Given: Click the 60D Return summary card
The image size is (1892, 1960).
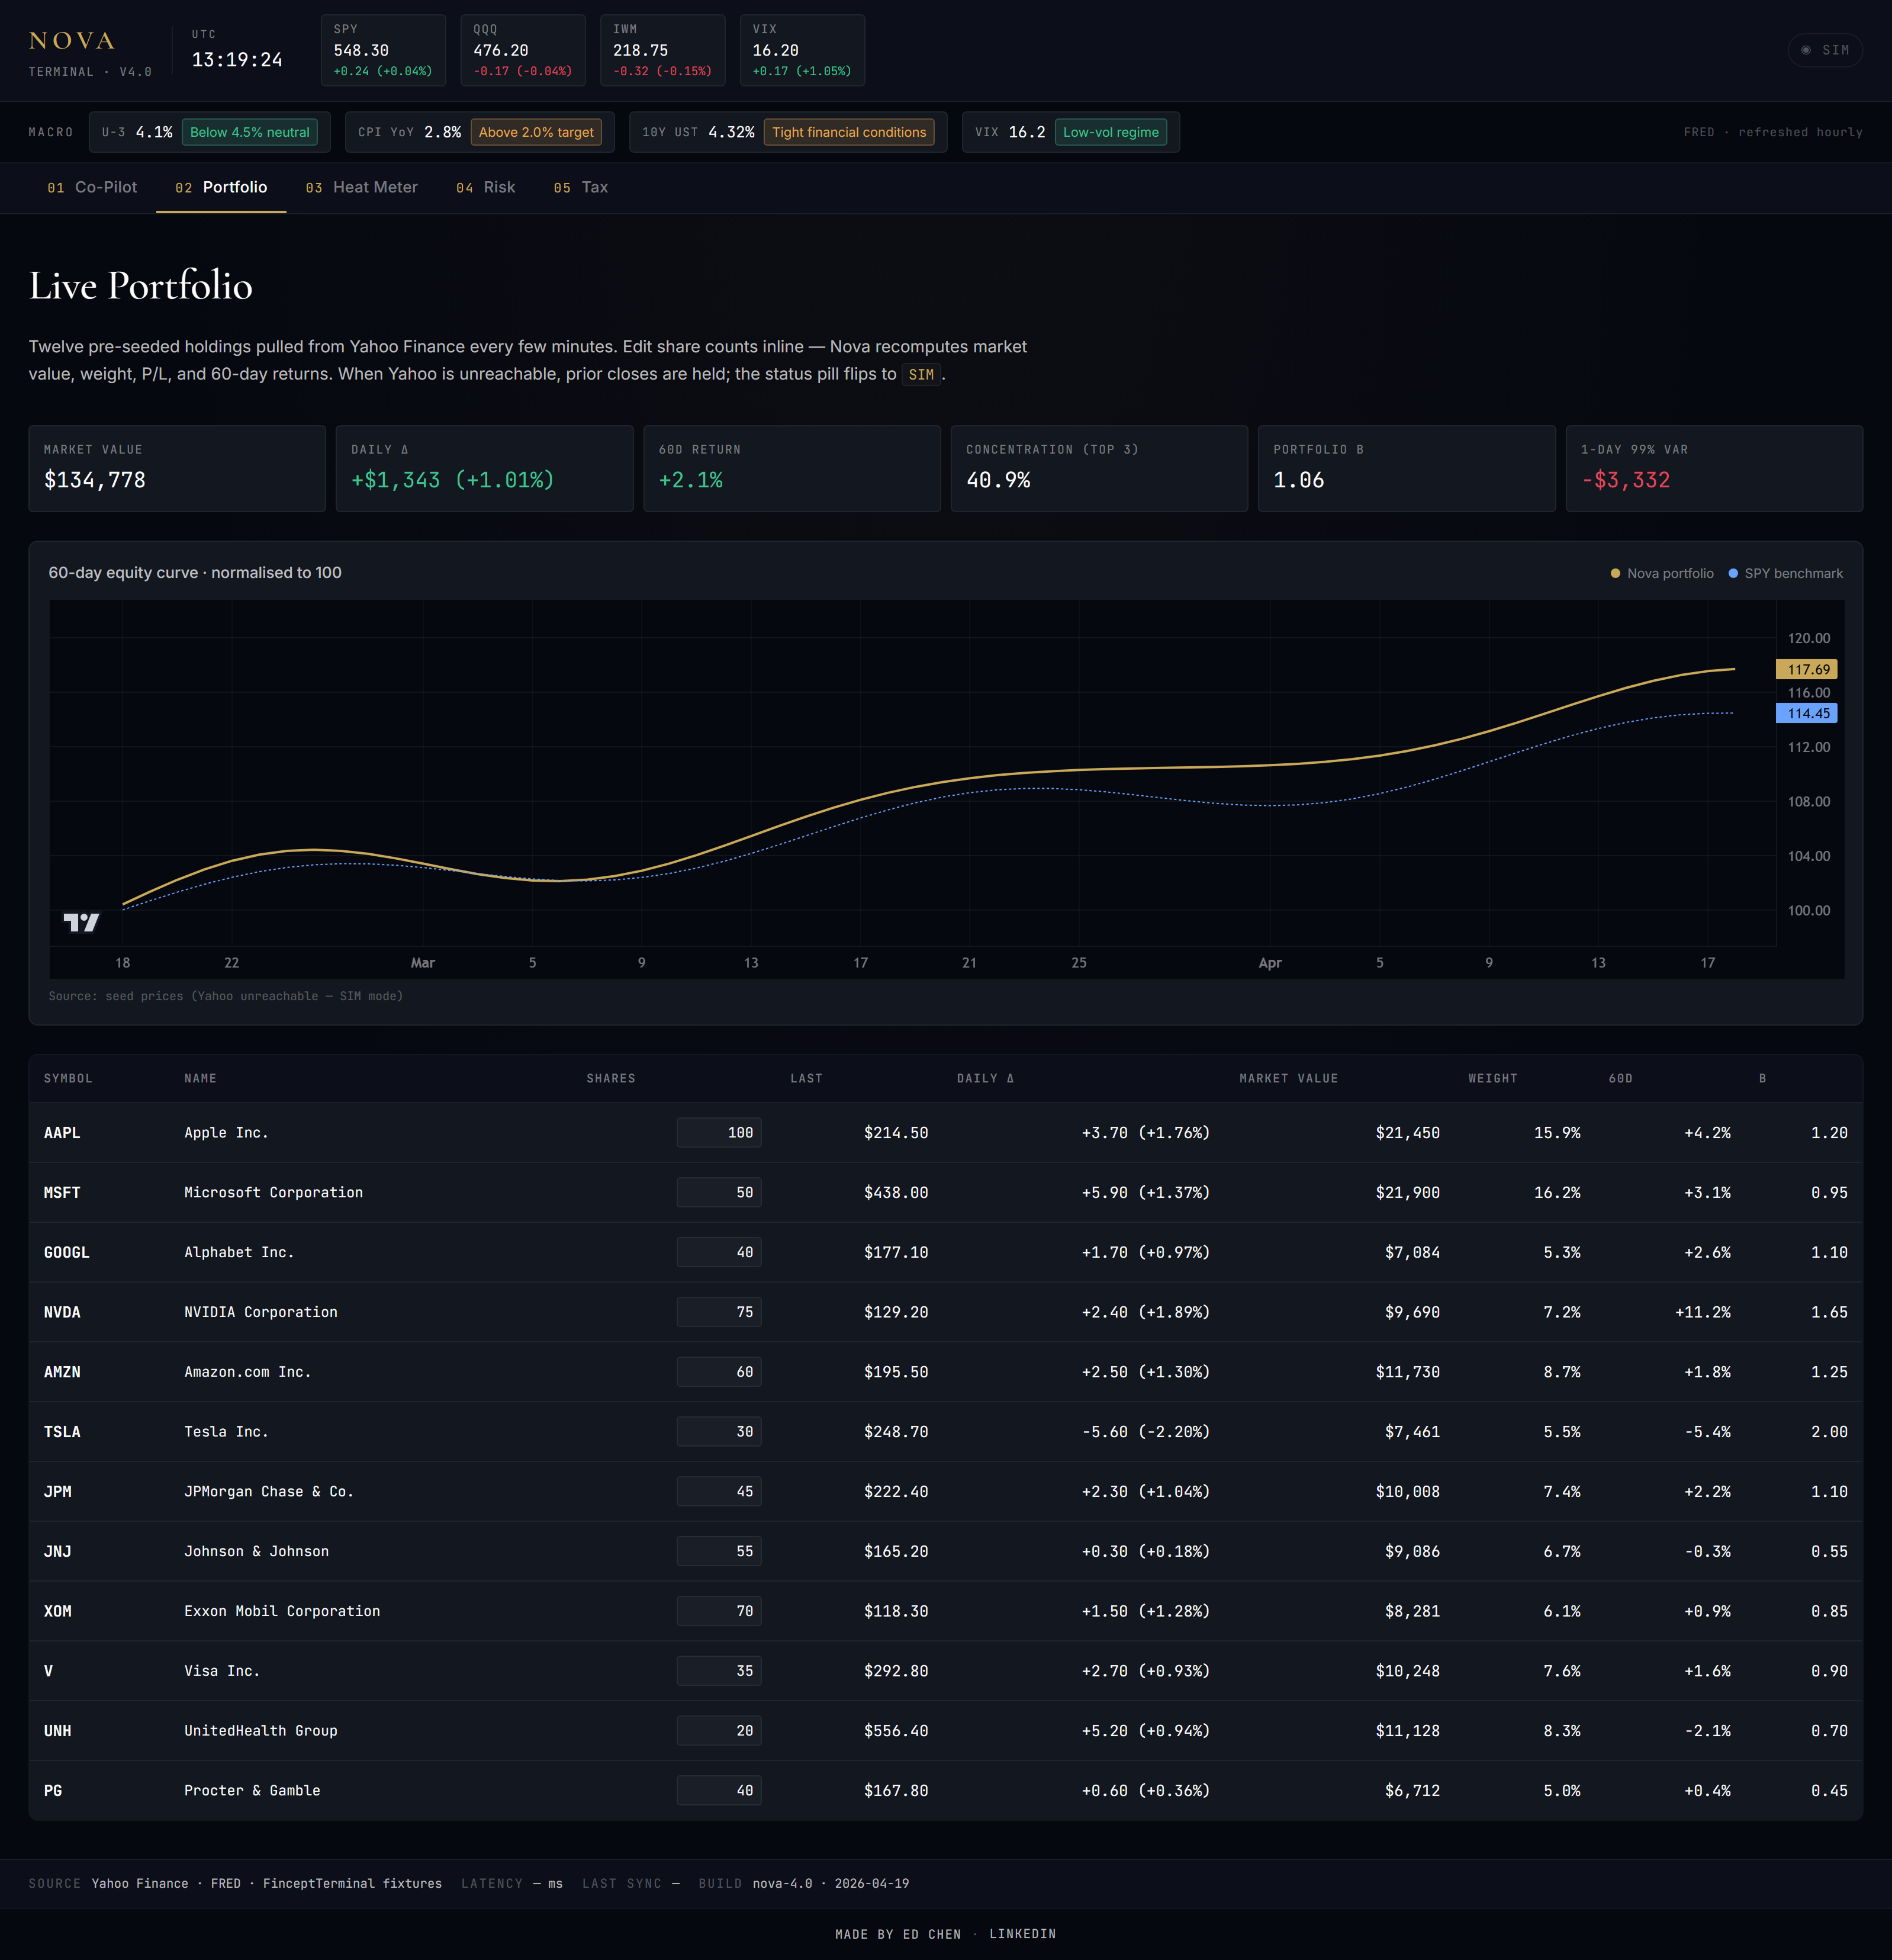Looking at the screenshot, I should pyautogui.click(x=792, y=469).
